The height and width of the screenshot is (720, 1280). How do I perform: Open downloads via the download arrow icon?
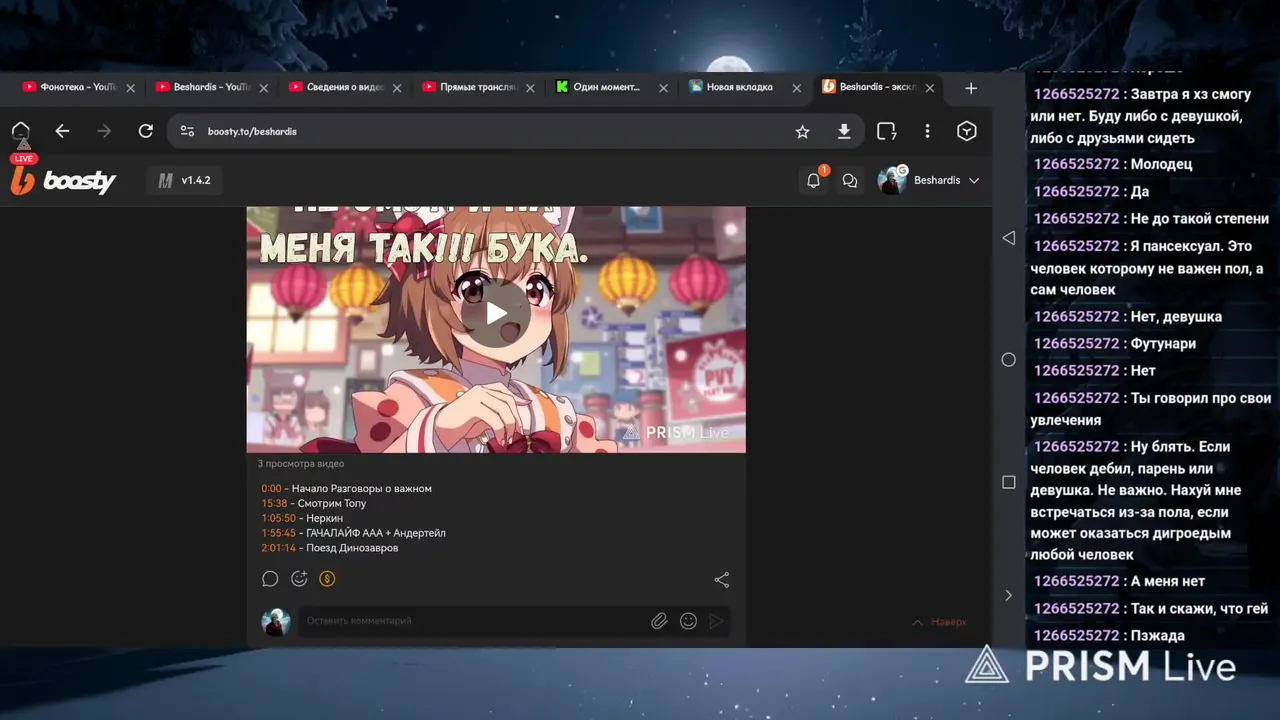(844, 131)
